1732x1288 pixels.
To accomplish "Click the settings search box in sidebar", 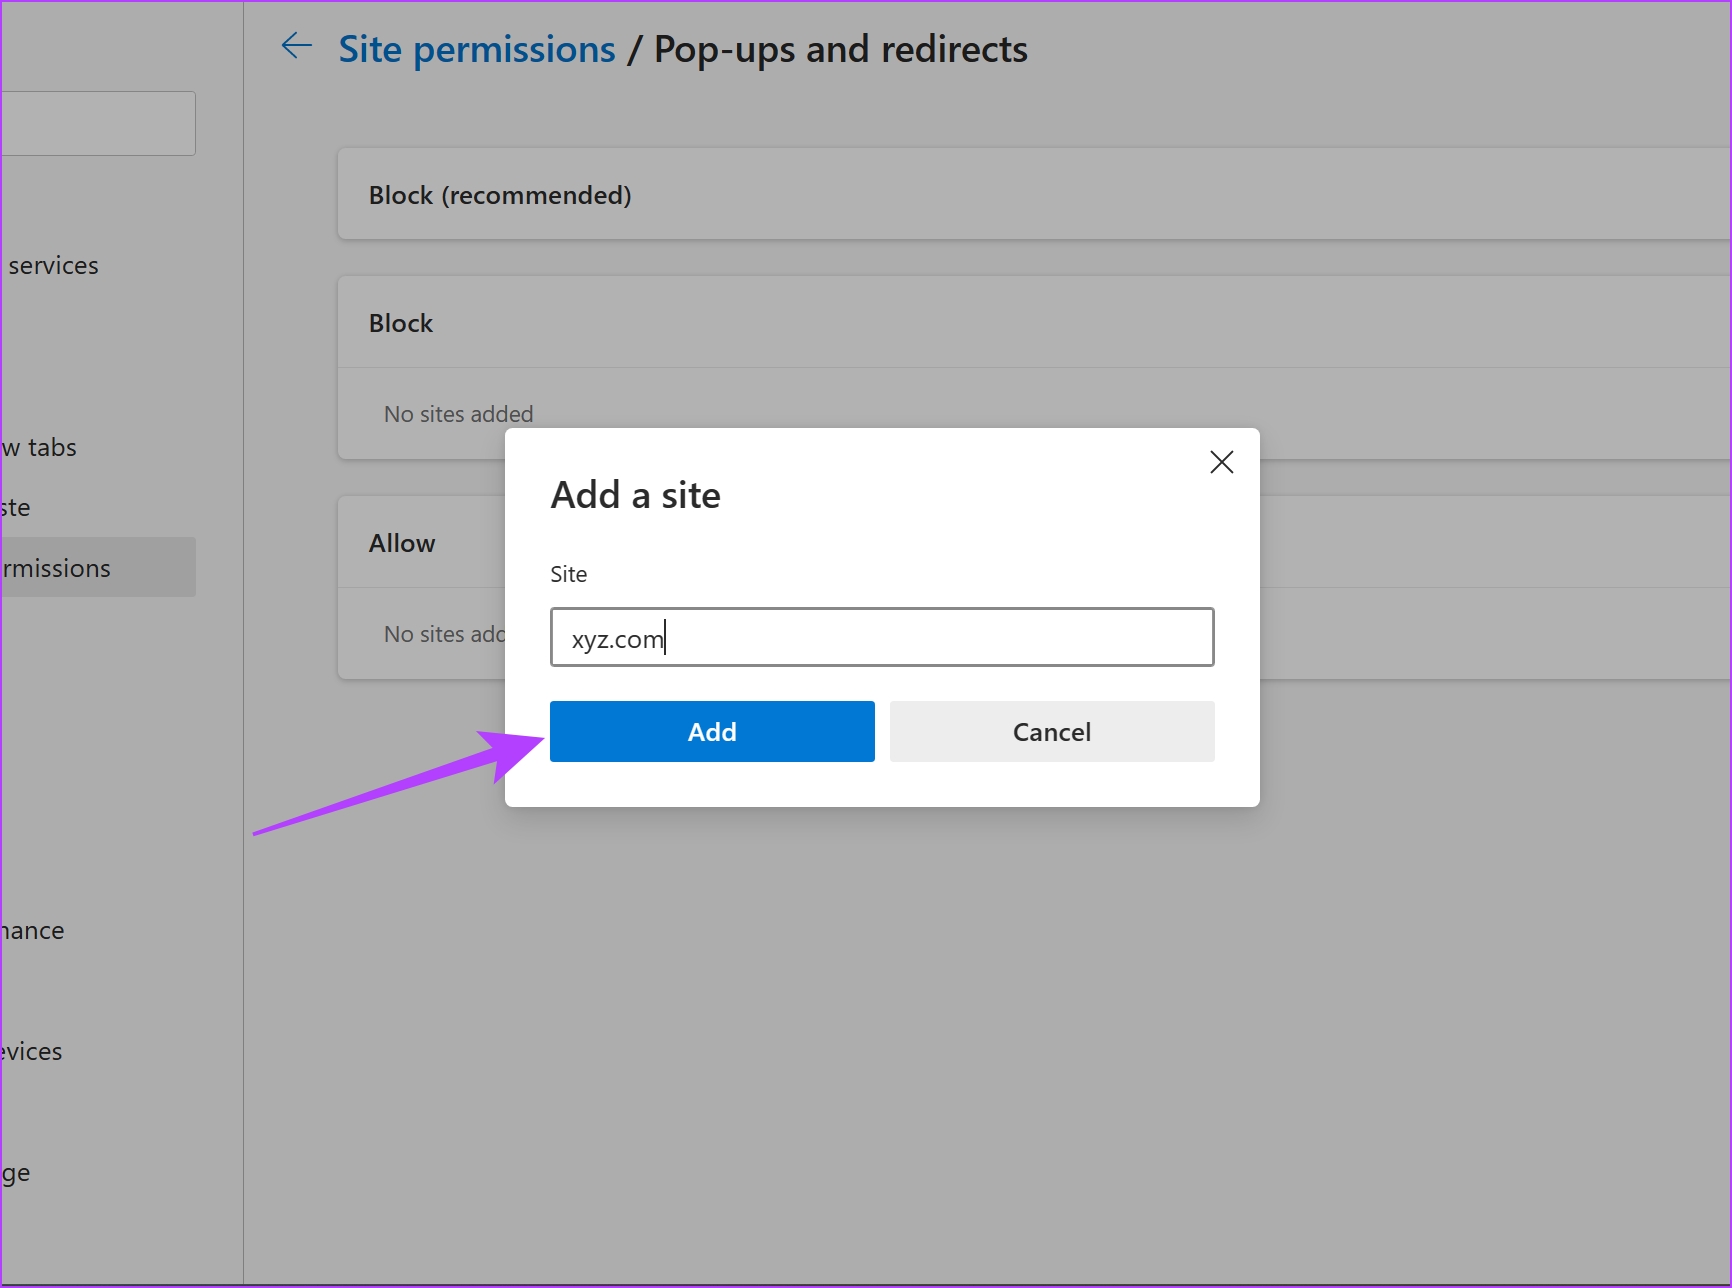I will [x=98, y=123].
